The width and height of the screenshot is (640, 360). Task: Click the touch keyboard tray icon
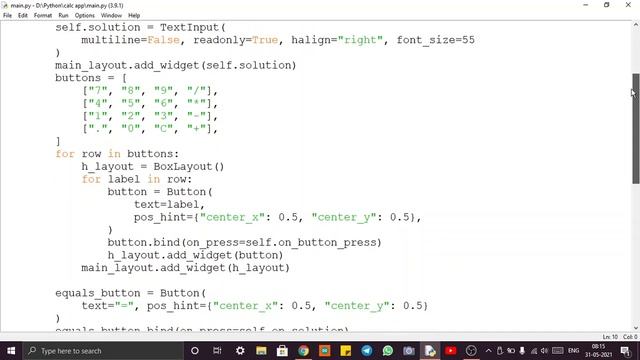(x=558, y=351)
